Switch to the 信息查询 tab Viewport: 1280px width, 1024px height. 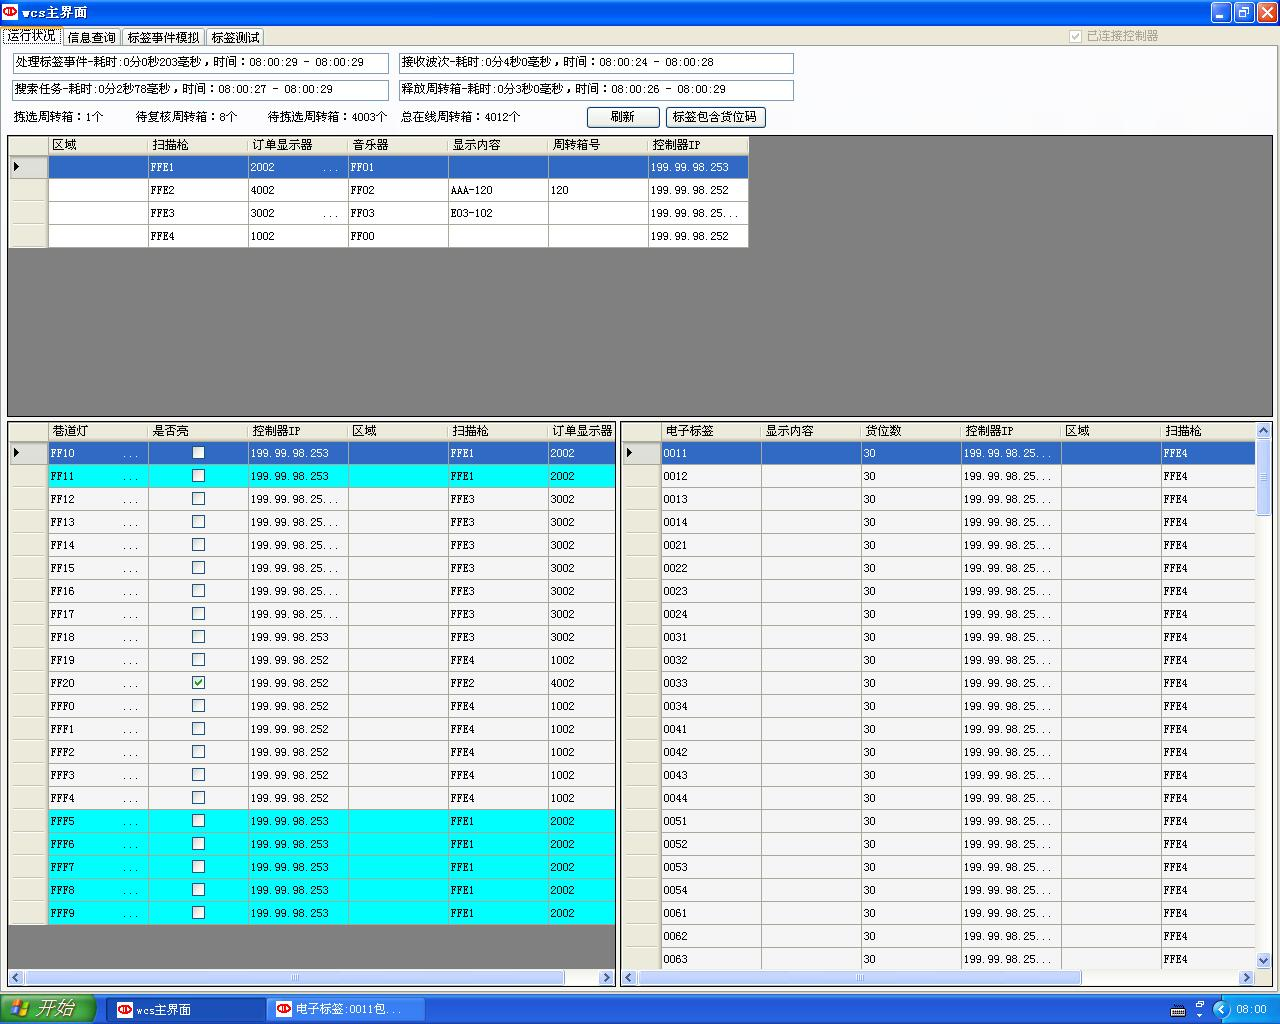pos(92,37)
